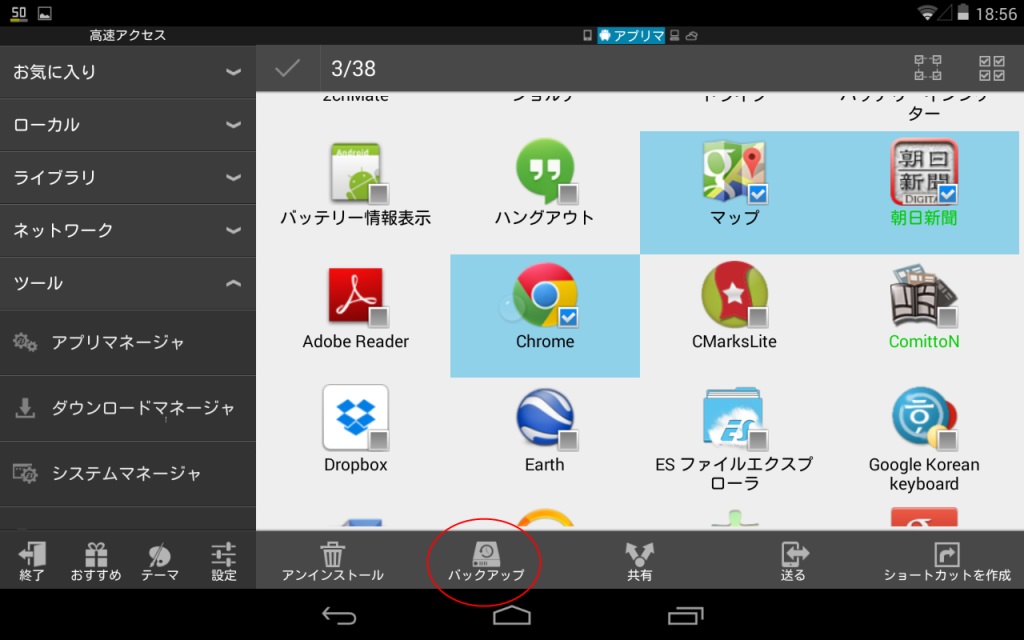Select the ES ファイルエクスプローラ app icon
This screenshot has width=1024, height=640.
click(733, 419)
